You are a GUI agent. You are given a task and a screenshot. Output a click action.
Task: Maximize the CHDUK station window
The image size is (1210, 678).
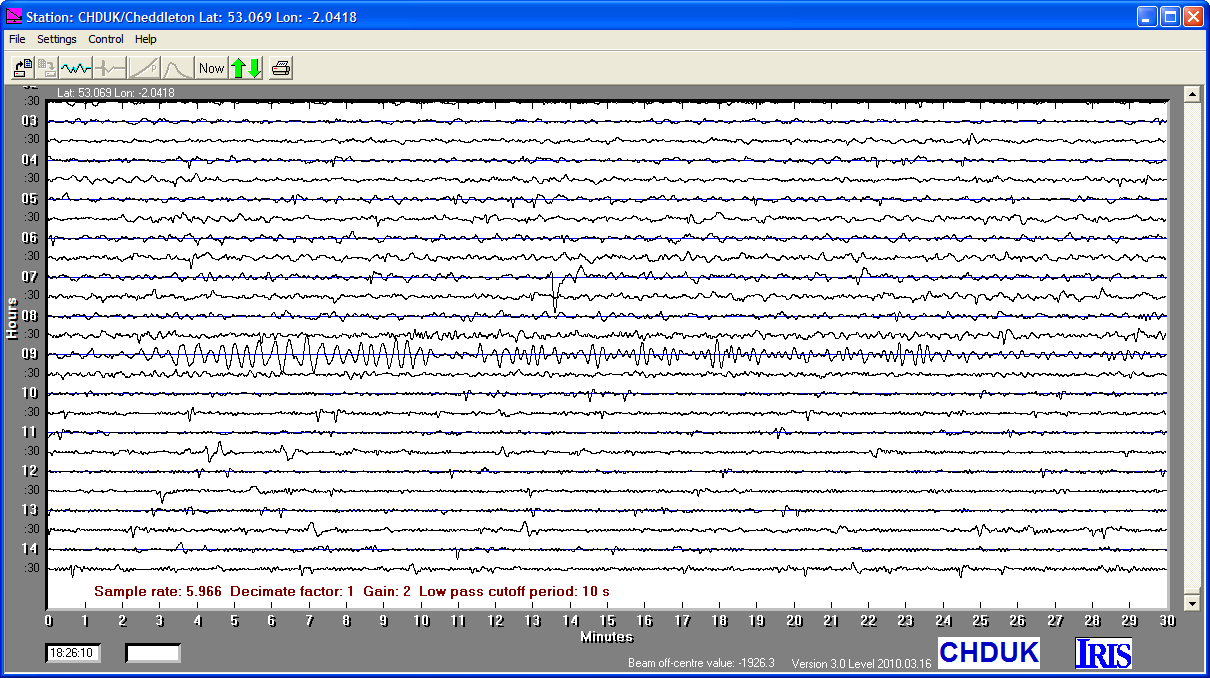(1169, 16)
